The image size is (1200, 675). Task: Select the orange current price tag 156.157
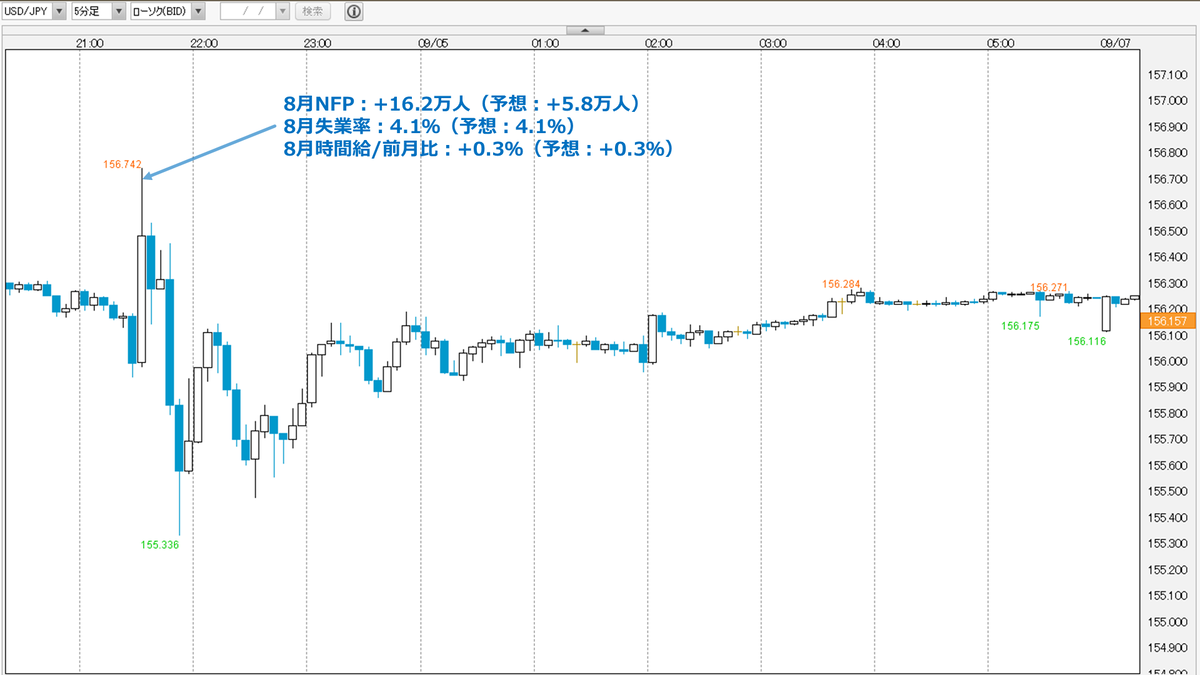tap(1167, 321)
